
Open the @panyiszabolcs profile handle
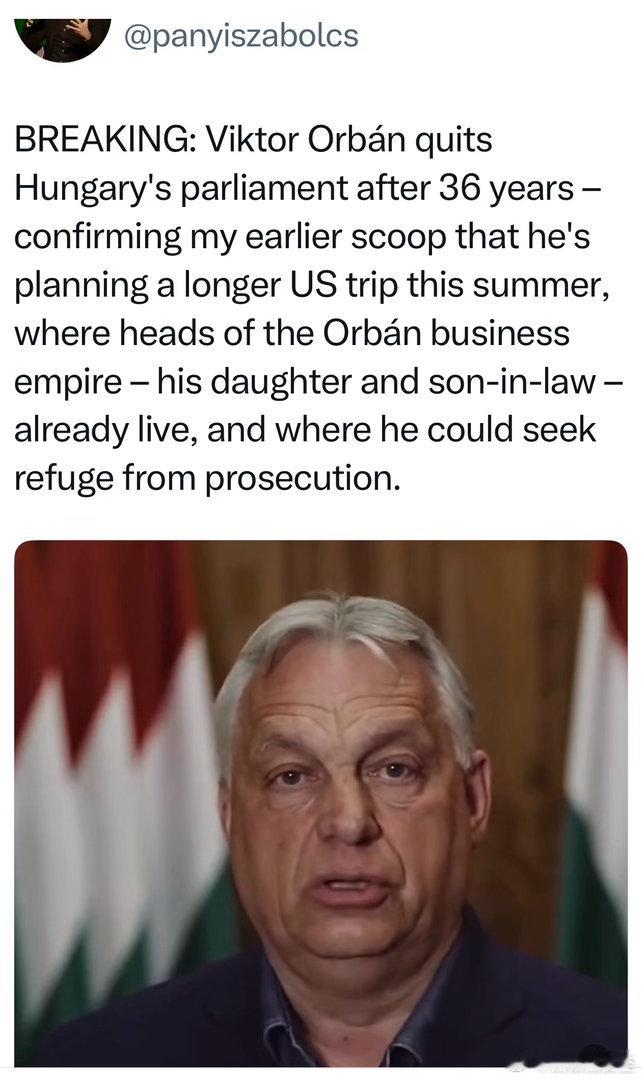(x=240, y=36)
